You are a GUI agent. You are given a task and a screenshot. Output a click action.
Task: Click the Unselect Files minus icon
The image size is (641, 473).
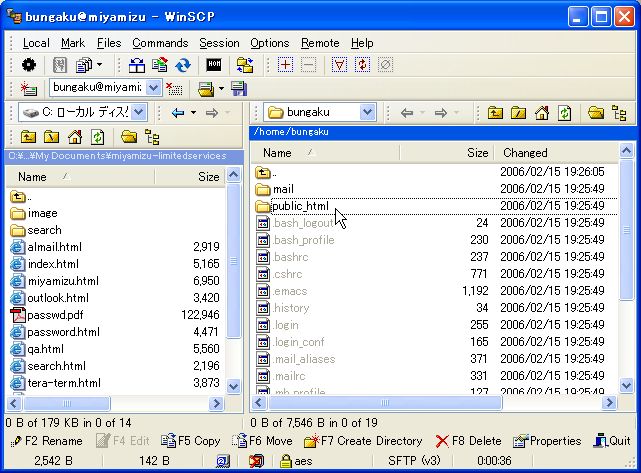click(x=308, y=65)
